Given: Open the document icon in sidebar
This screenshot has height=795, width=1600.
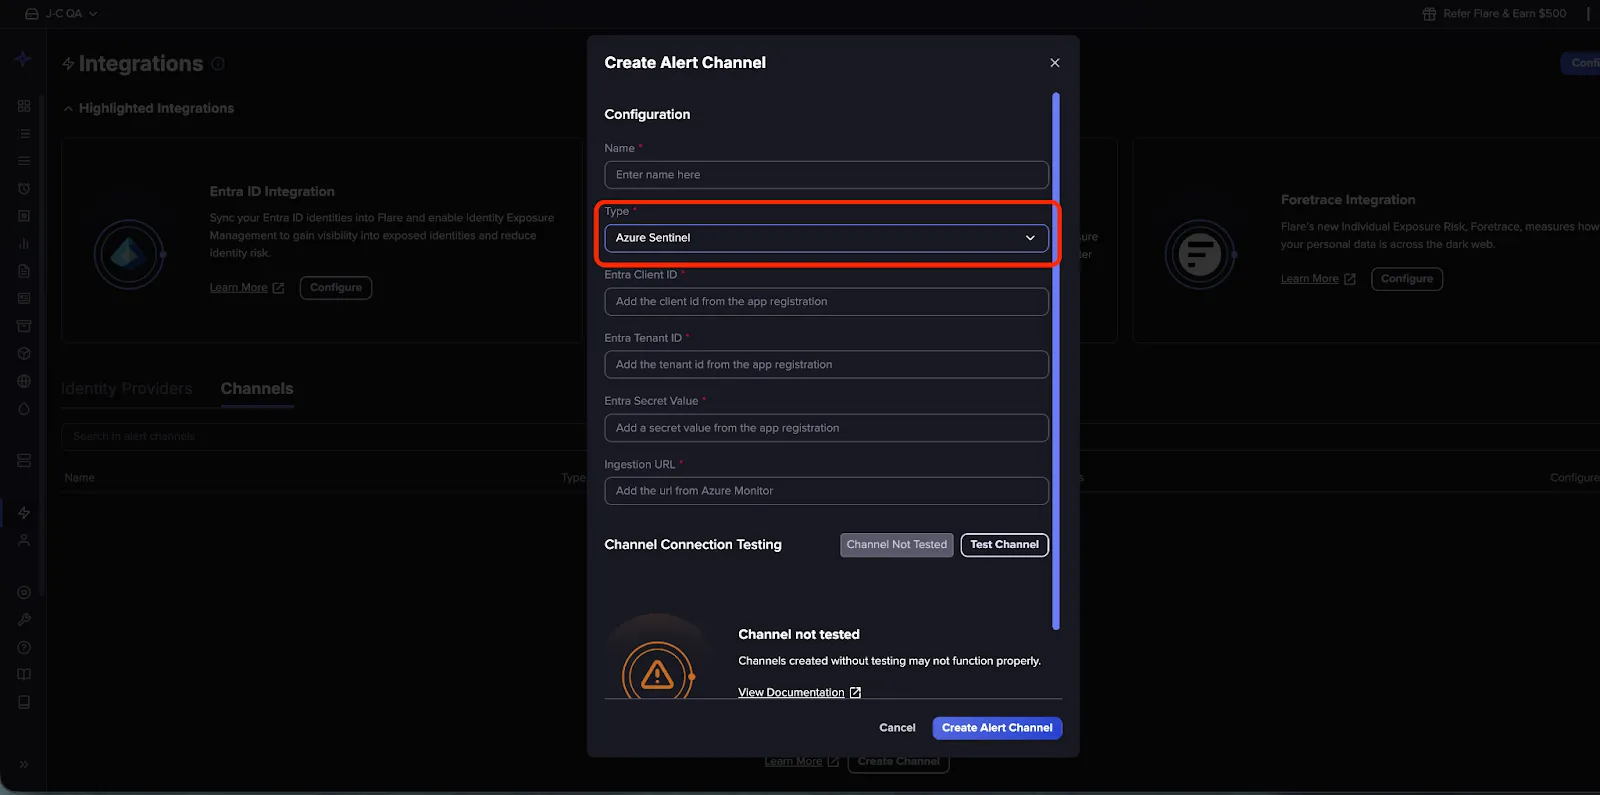Looking at the screenshot, I should 24,271.
